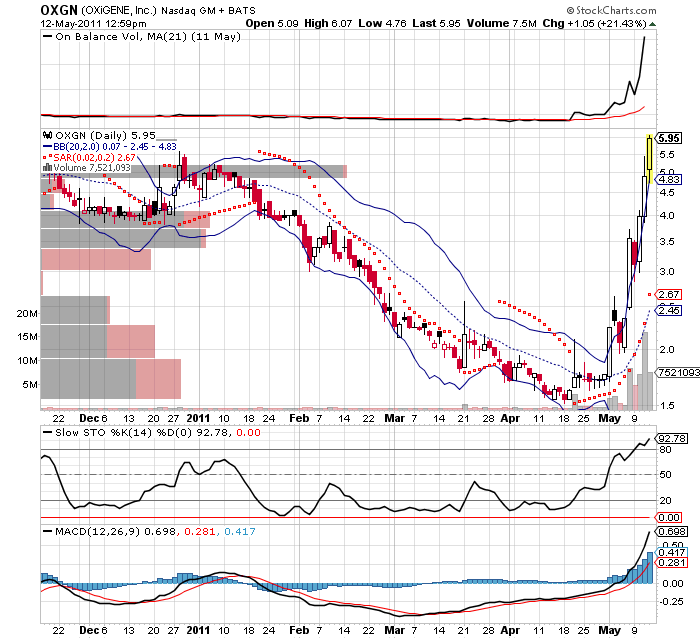
Task: Click the 5M volume axis label
Action: (x=30, y=384)
